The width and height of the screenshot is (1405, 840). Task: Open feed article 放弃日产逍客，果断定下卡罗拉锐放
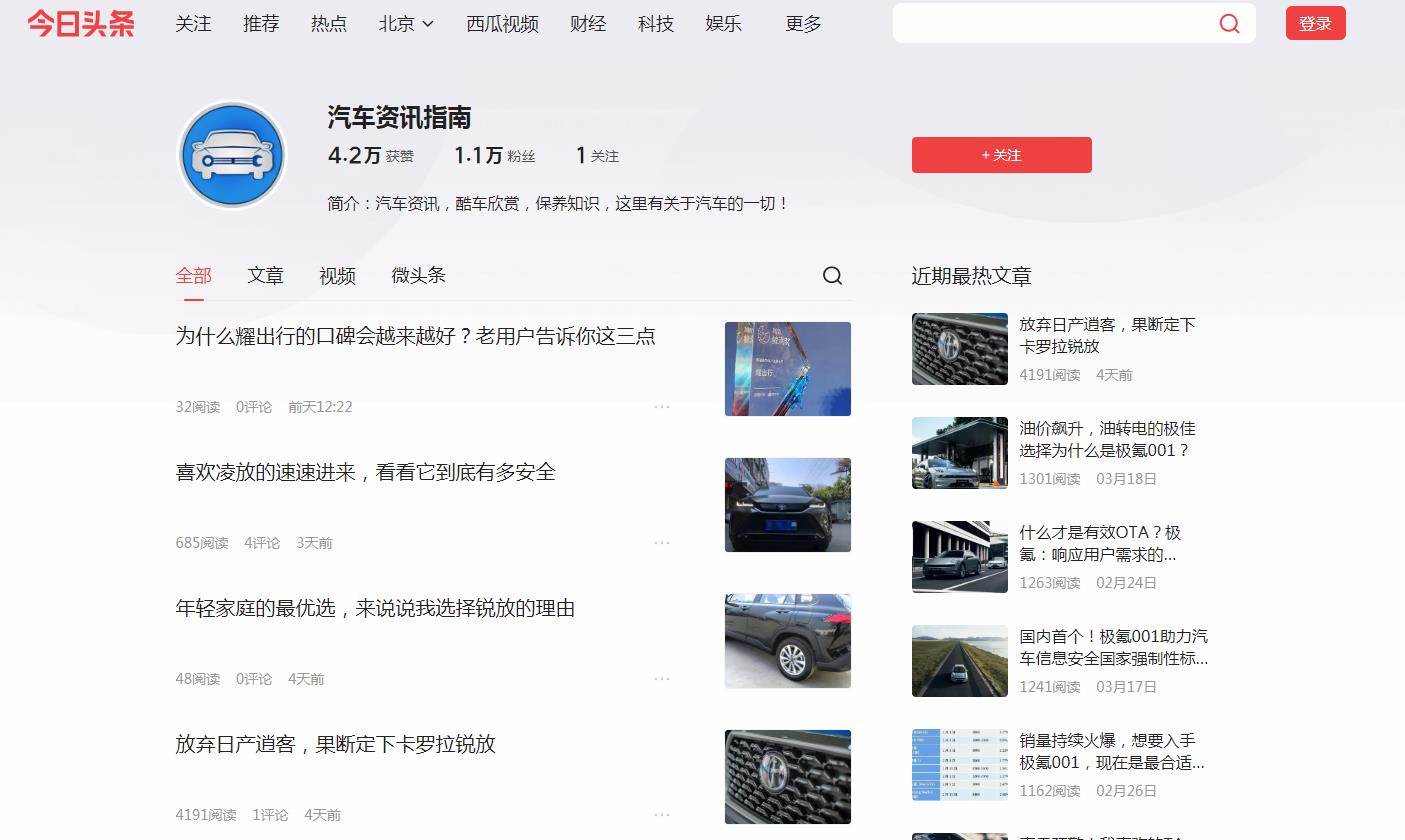coord(335,744)
